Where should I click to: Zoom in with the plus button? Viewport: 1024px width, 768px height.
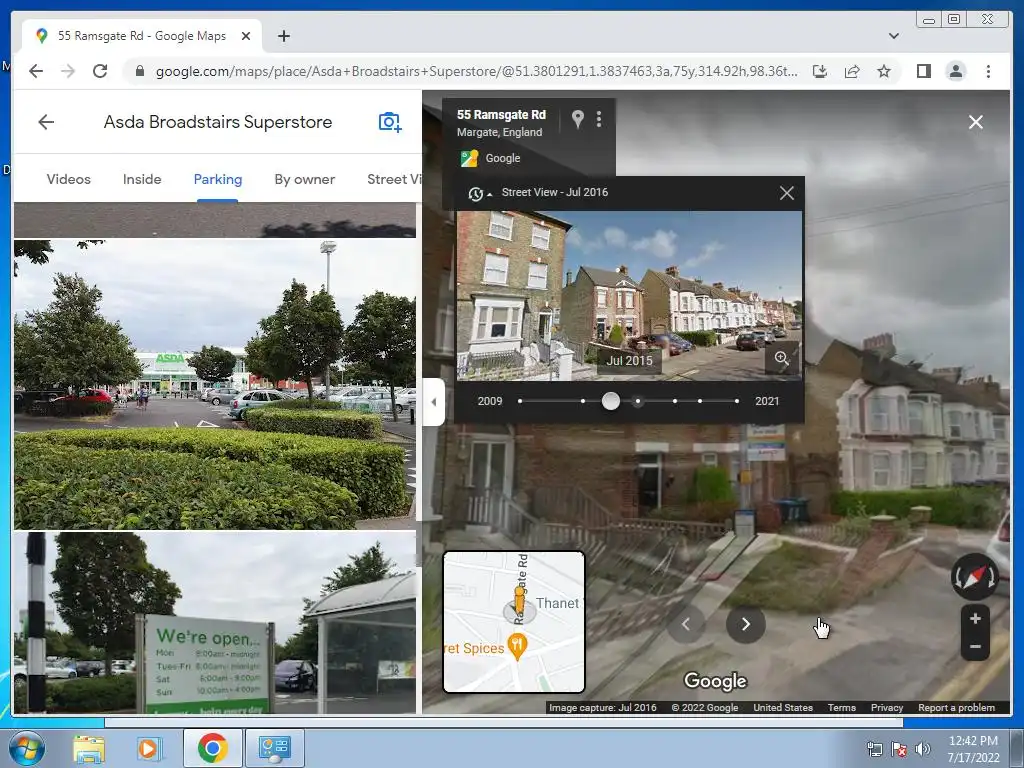coord(975,618)
